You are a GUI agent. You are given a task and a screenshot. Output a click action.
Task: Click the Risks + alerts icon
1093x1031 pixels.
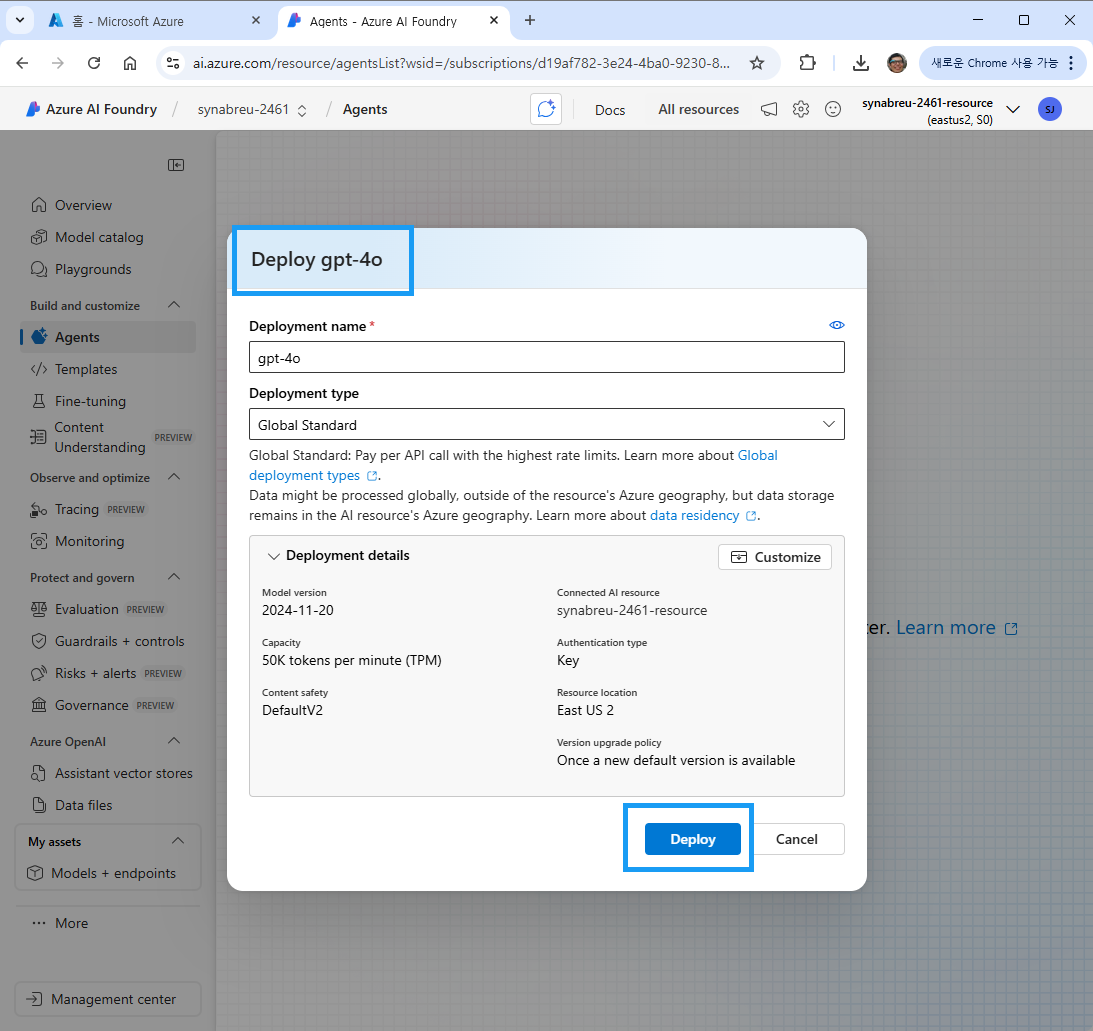tap(39, 673)
